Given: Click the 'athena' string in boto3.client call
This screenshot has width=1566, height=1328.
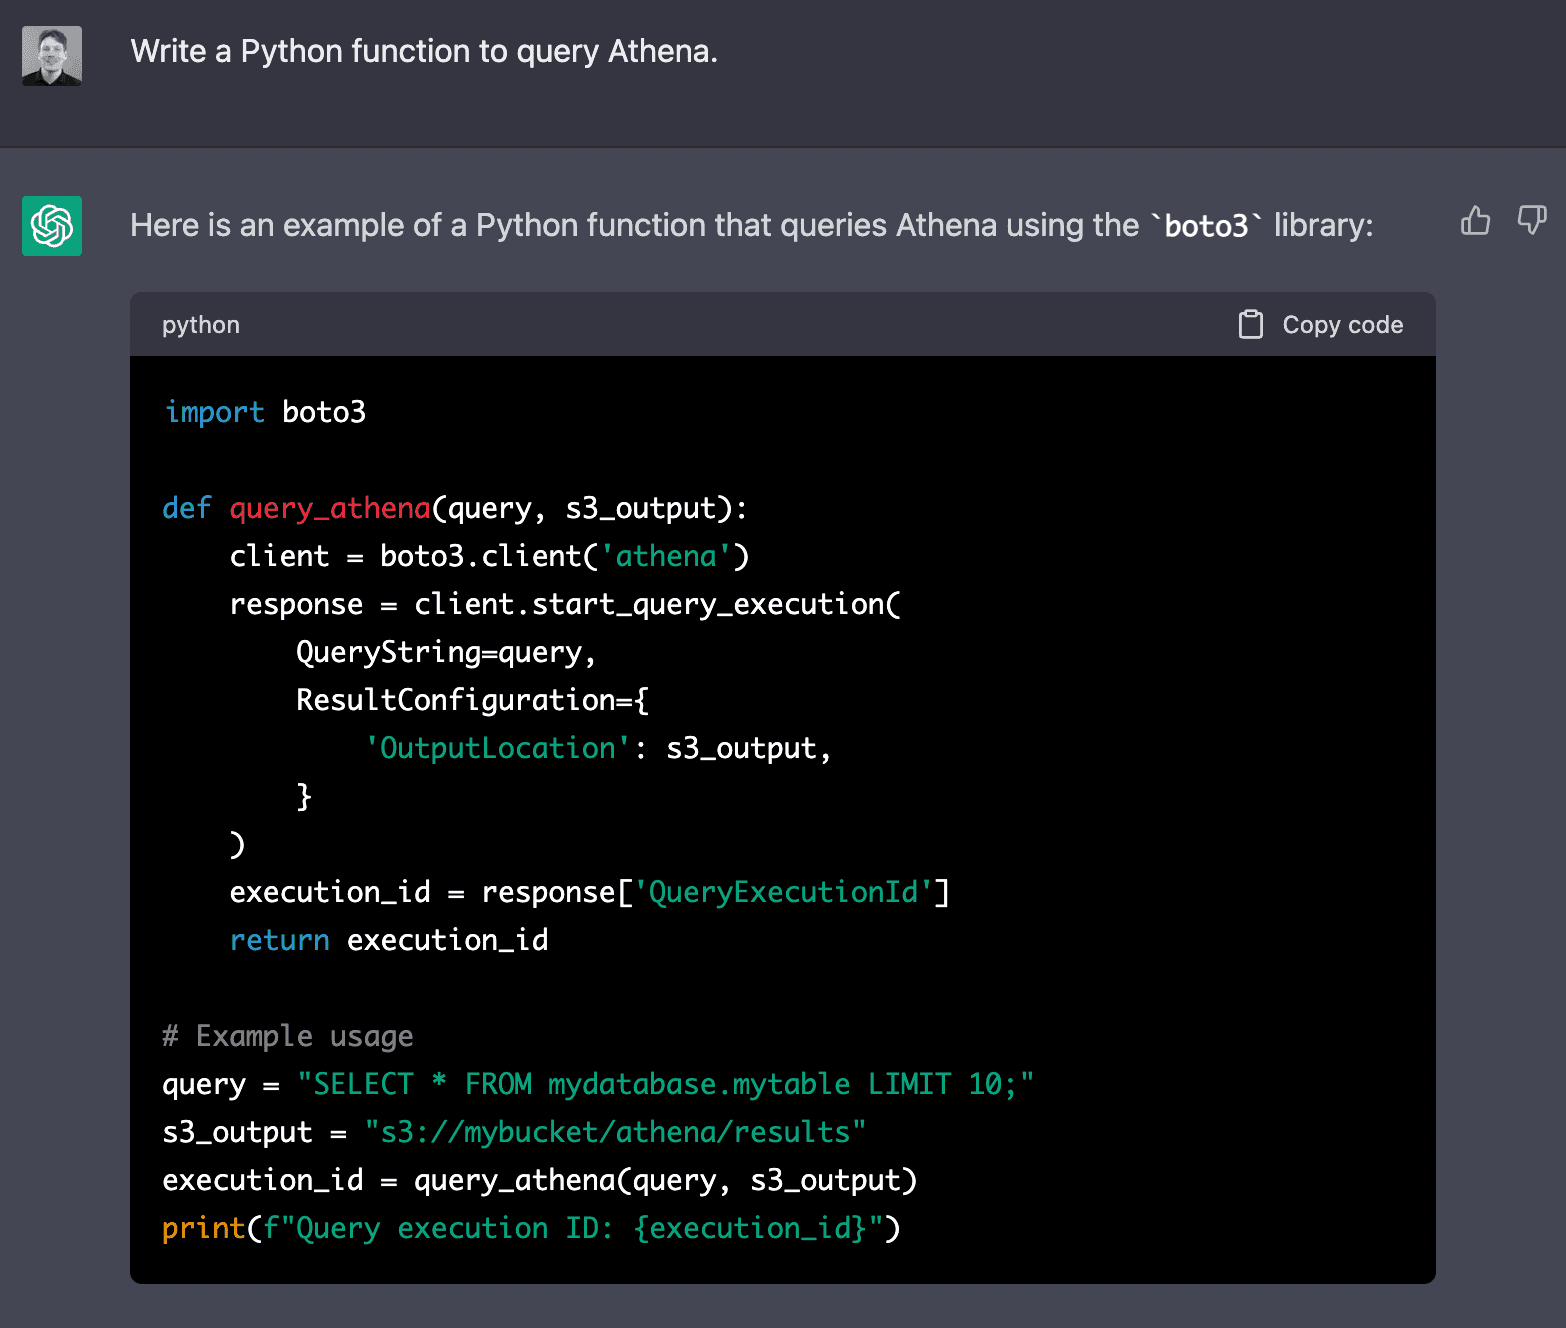Looking at the screenshot, I should (x=666, y=556).
